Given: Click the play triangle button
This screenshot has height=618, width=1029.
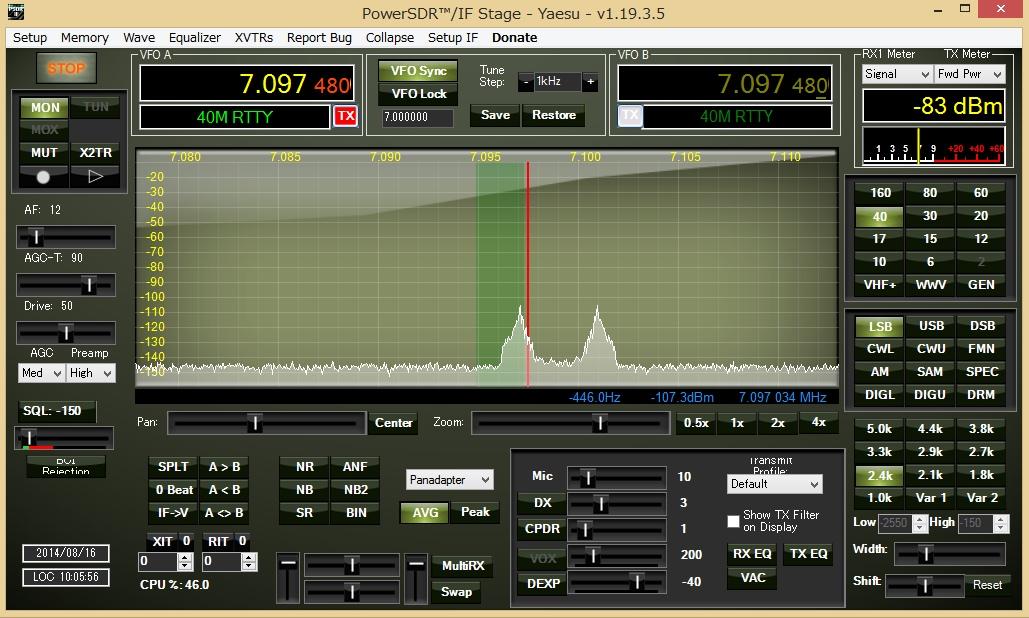Looking at the screenshot, I should 95,176.
